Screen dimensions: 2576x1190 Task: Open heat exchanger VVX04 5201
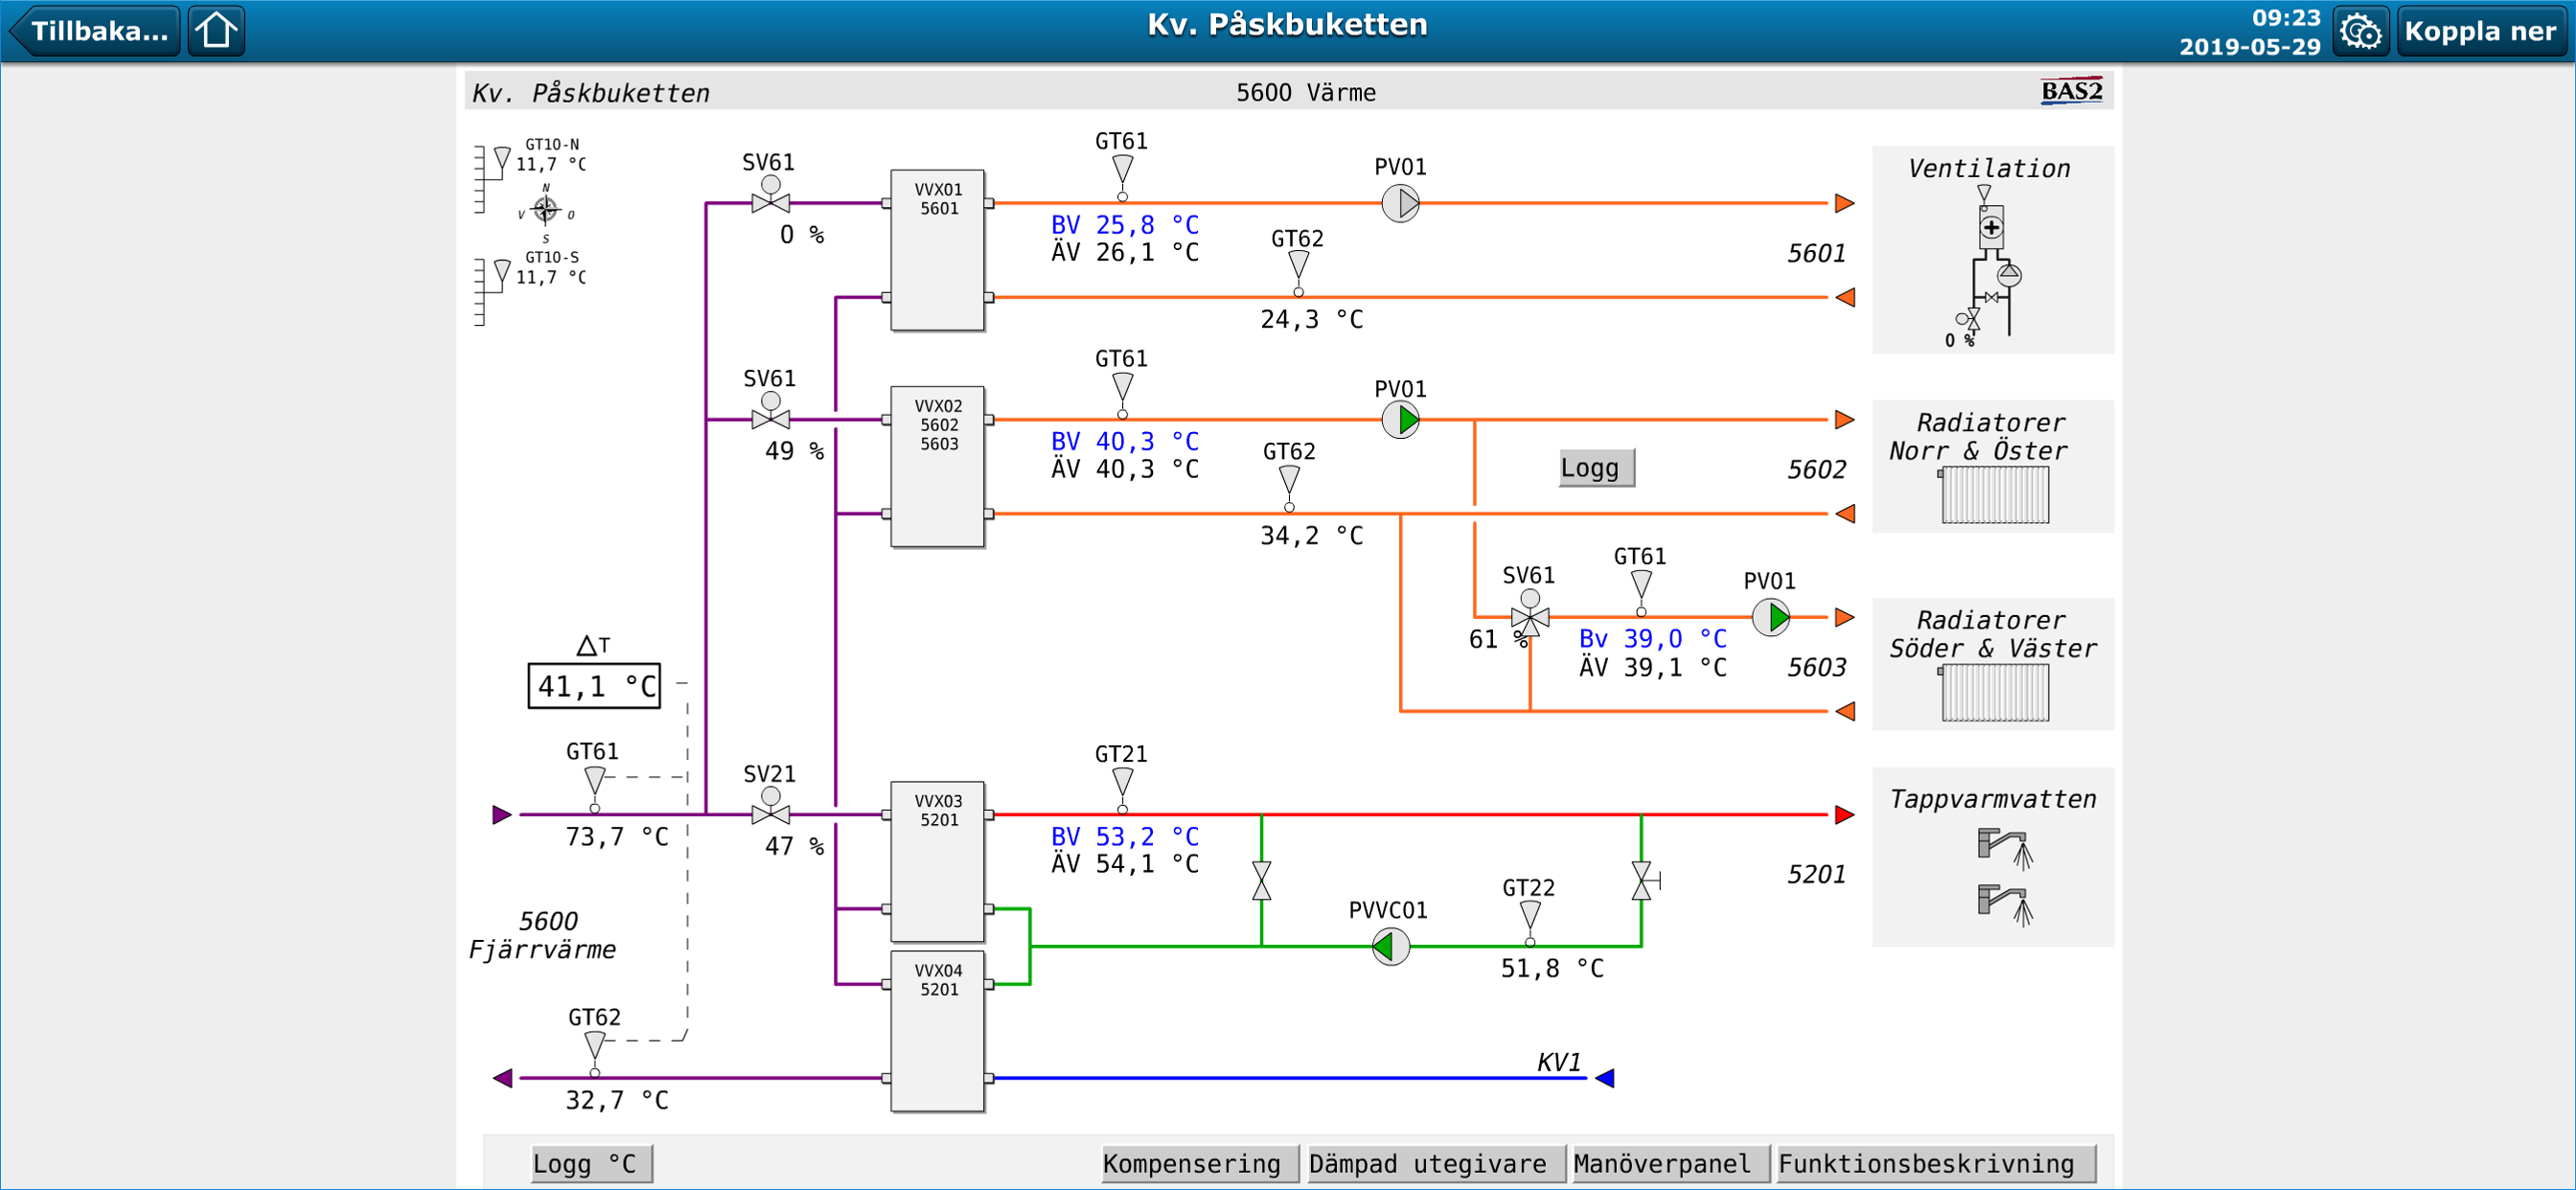click(x=938, y=1031)
